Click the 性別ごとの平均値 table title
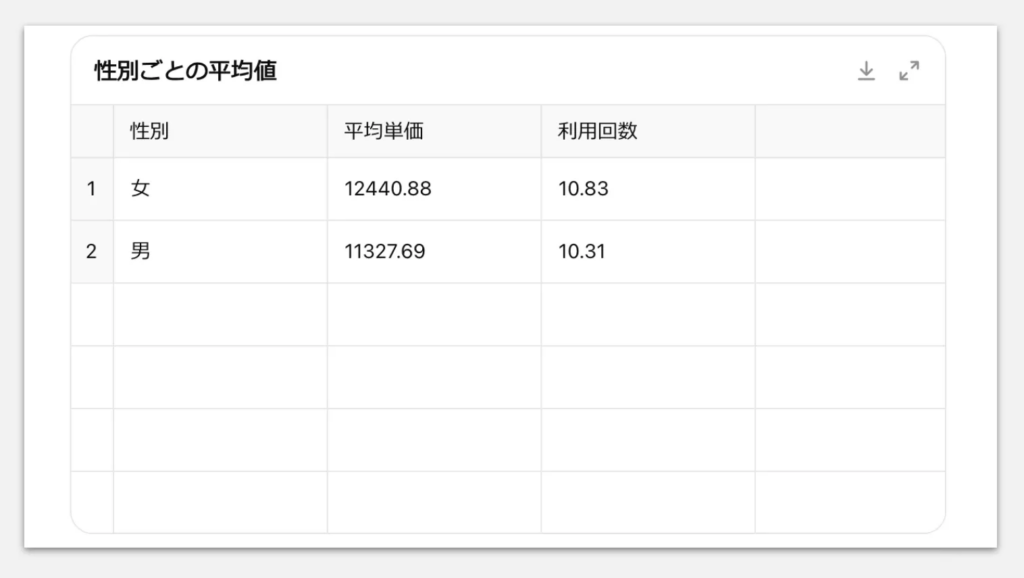Screen dimensions: 1024x578 point(185,71)
